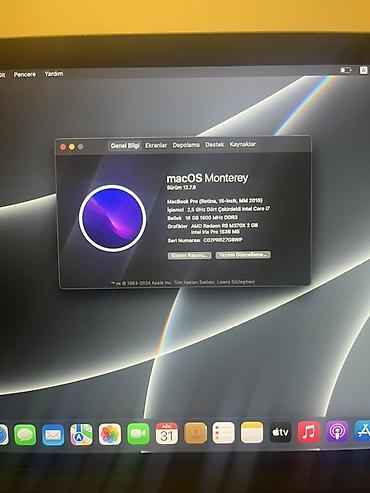This screenshot has width=370, height=493.
Task: Click the Yazılım Güncelleme button
Action: (243, 255)
